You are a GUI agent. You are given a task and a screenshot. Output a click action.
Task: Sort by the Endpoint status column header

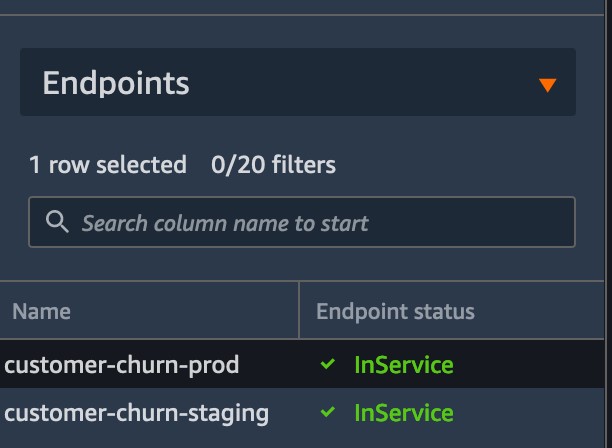point(395,311)
